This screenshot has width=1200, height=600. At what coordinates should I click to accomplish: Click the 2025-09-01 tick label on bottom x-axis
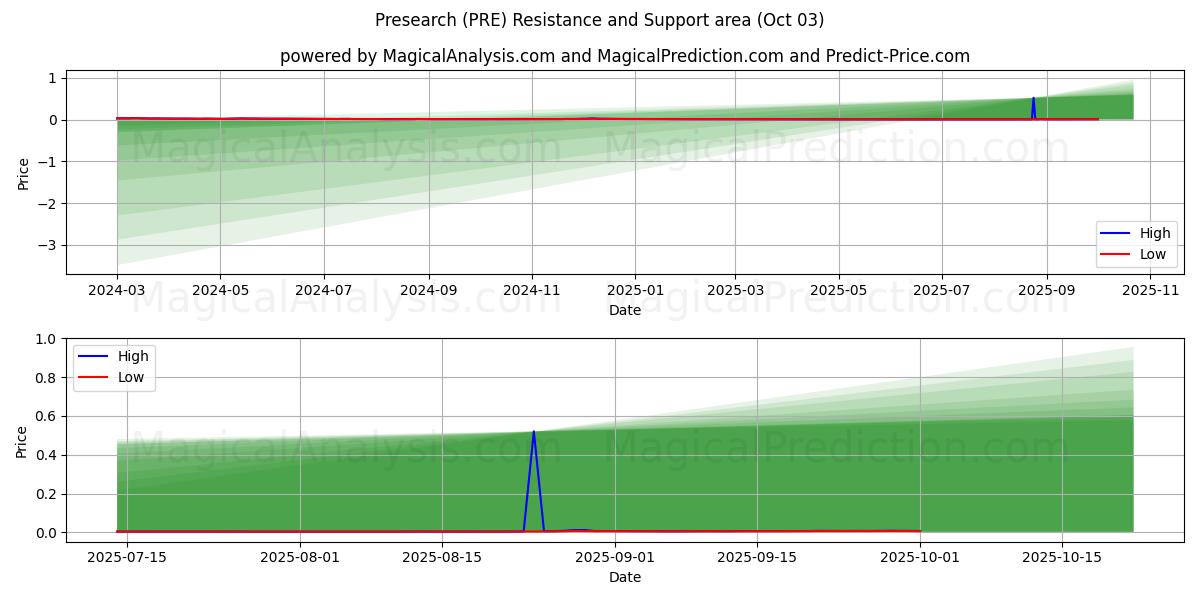tap(615, 557)
